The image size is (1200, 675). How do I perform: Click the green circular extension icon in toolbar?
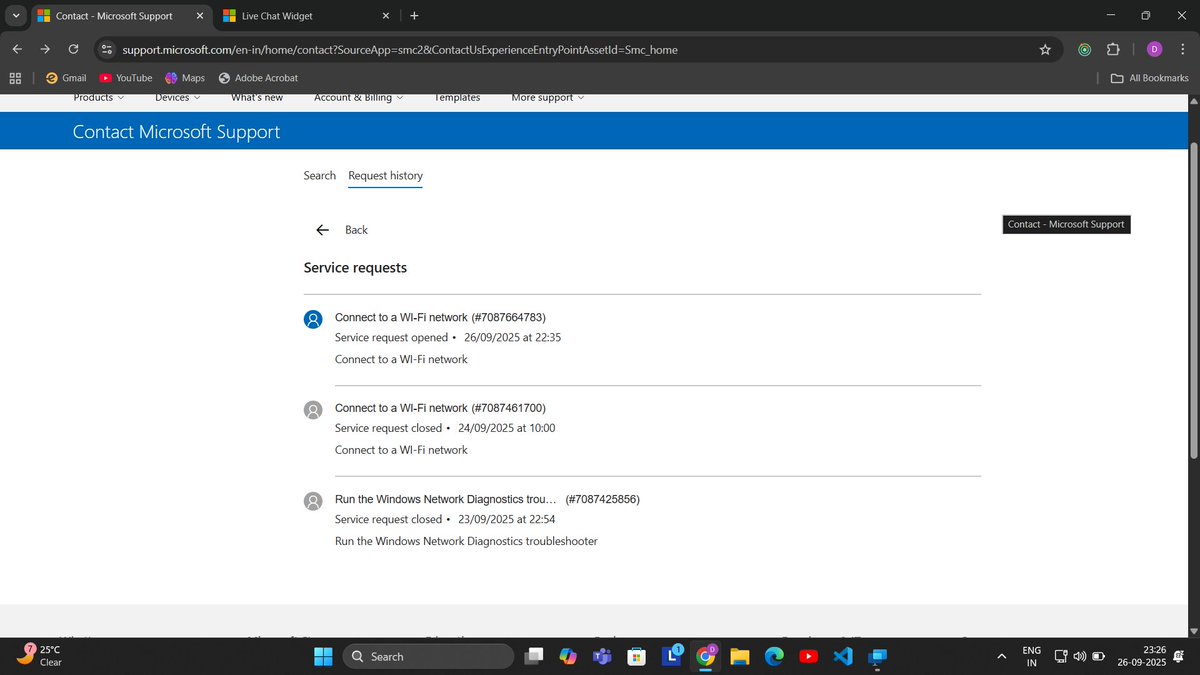pos(1084,49)
